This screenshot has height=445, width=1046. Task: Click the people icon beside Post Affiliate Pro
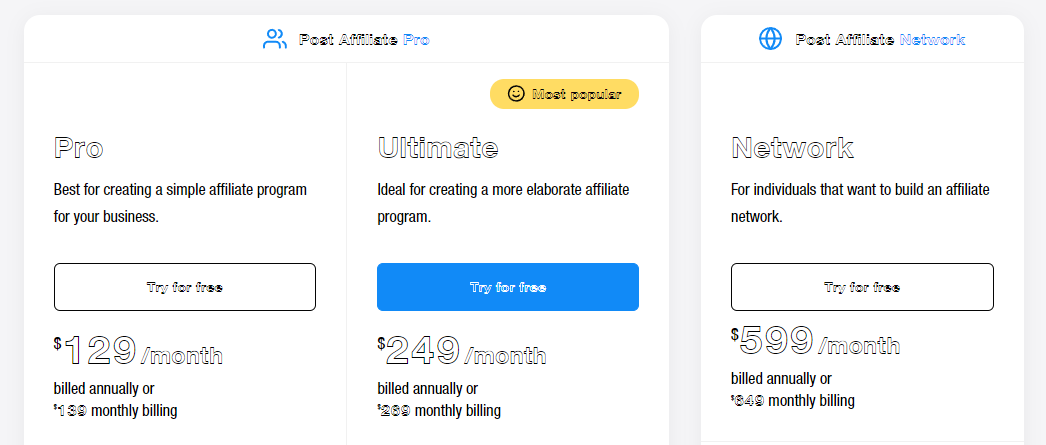[x=274, y=39]
